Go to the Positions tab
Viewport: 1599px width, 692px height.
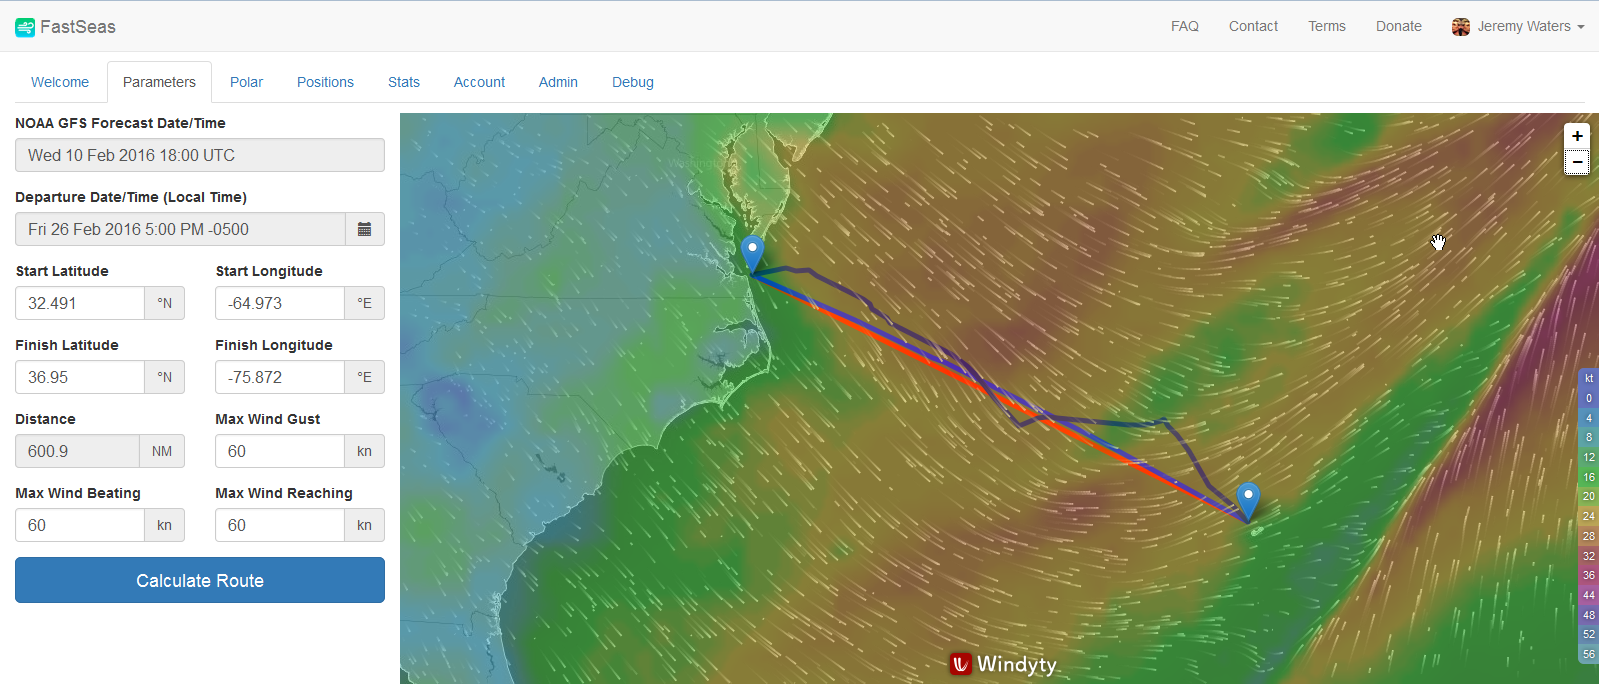click(325, 82)
